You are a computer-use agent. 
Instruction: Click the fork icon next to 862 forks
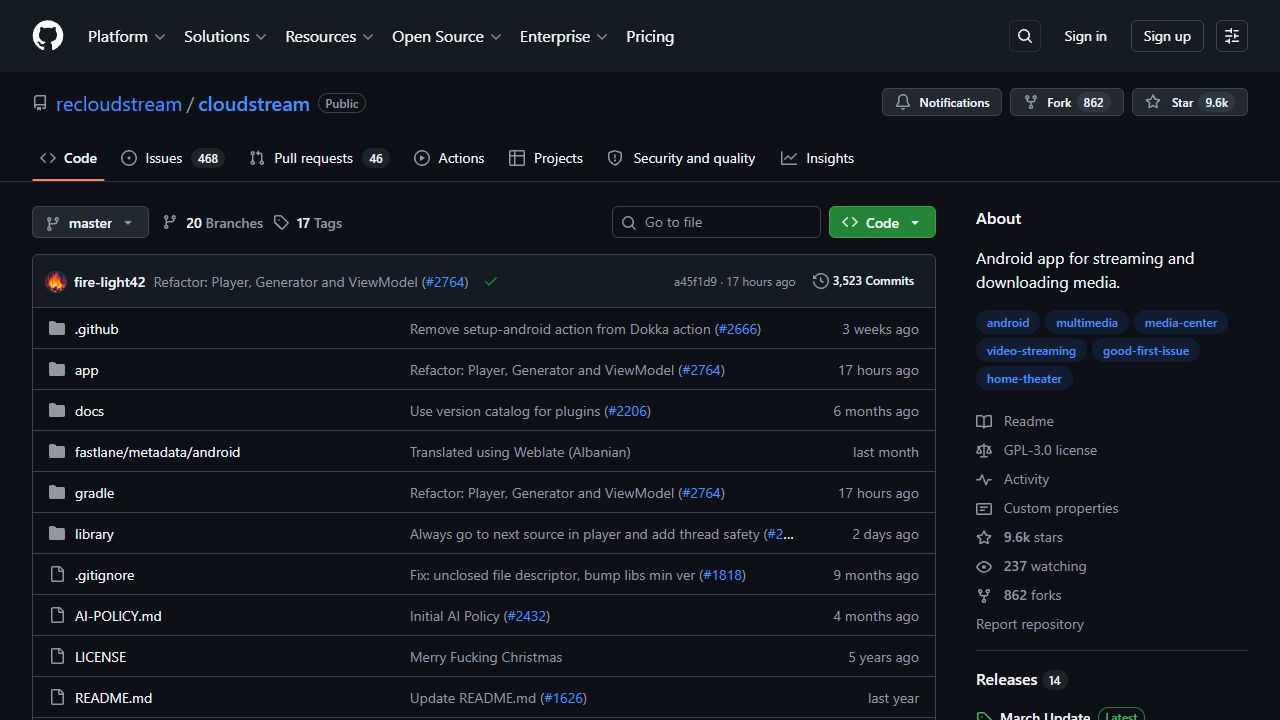point(984,596)
